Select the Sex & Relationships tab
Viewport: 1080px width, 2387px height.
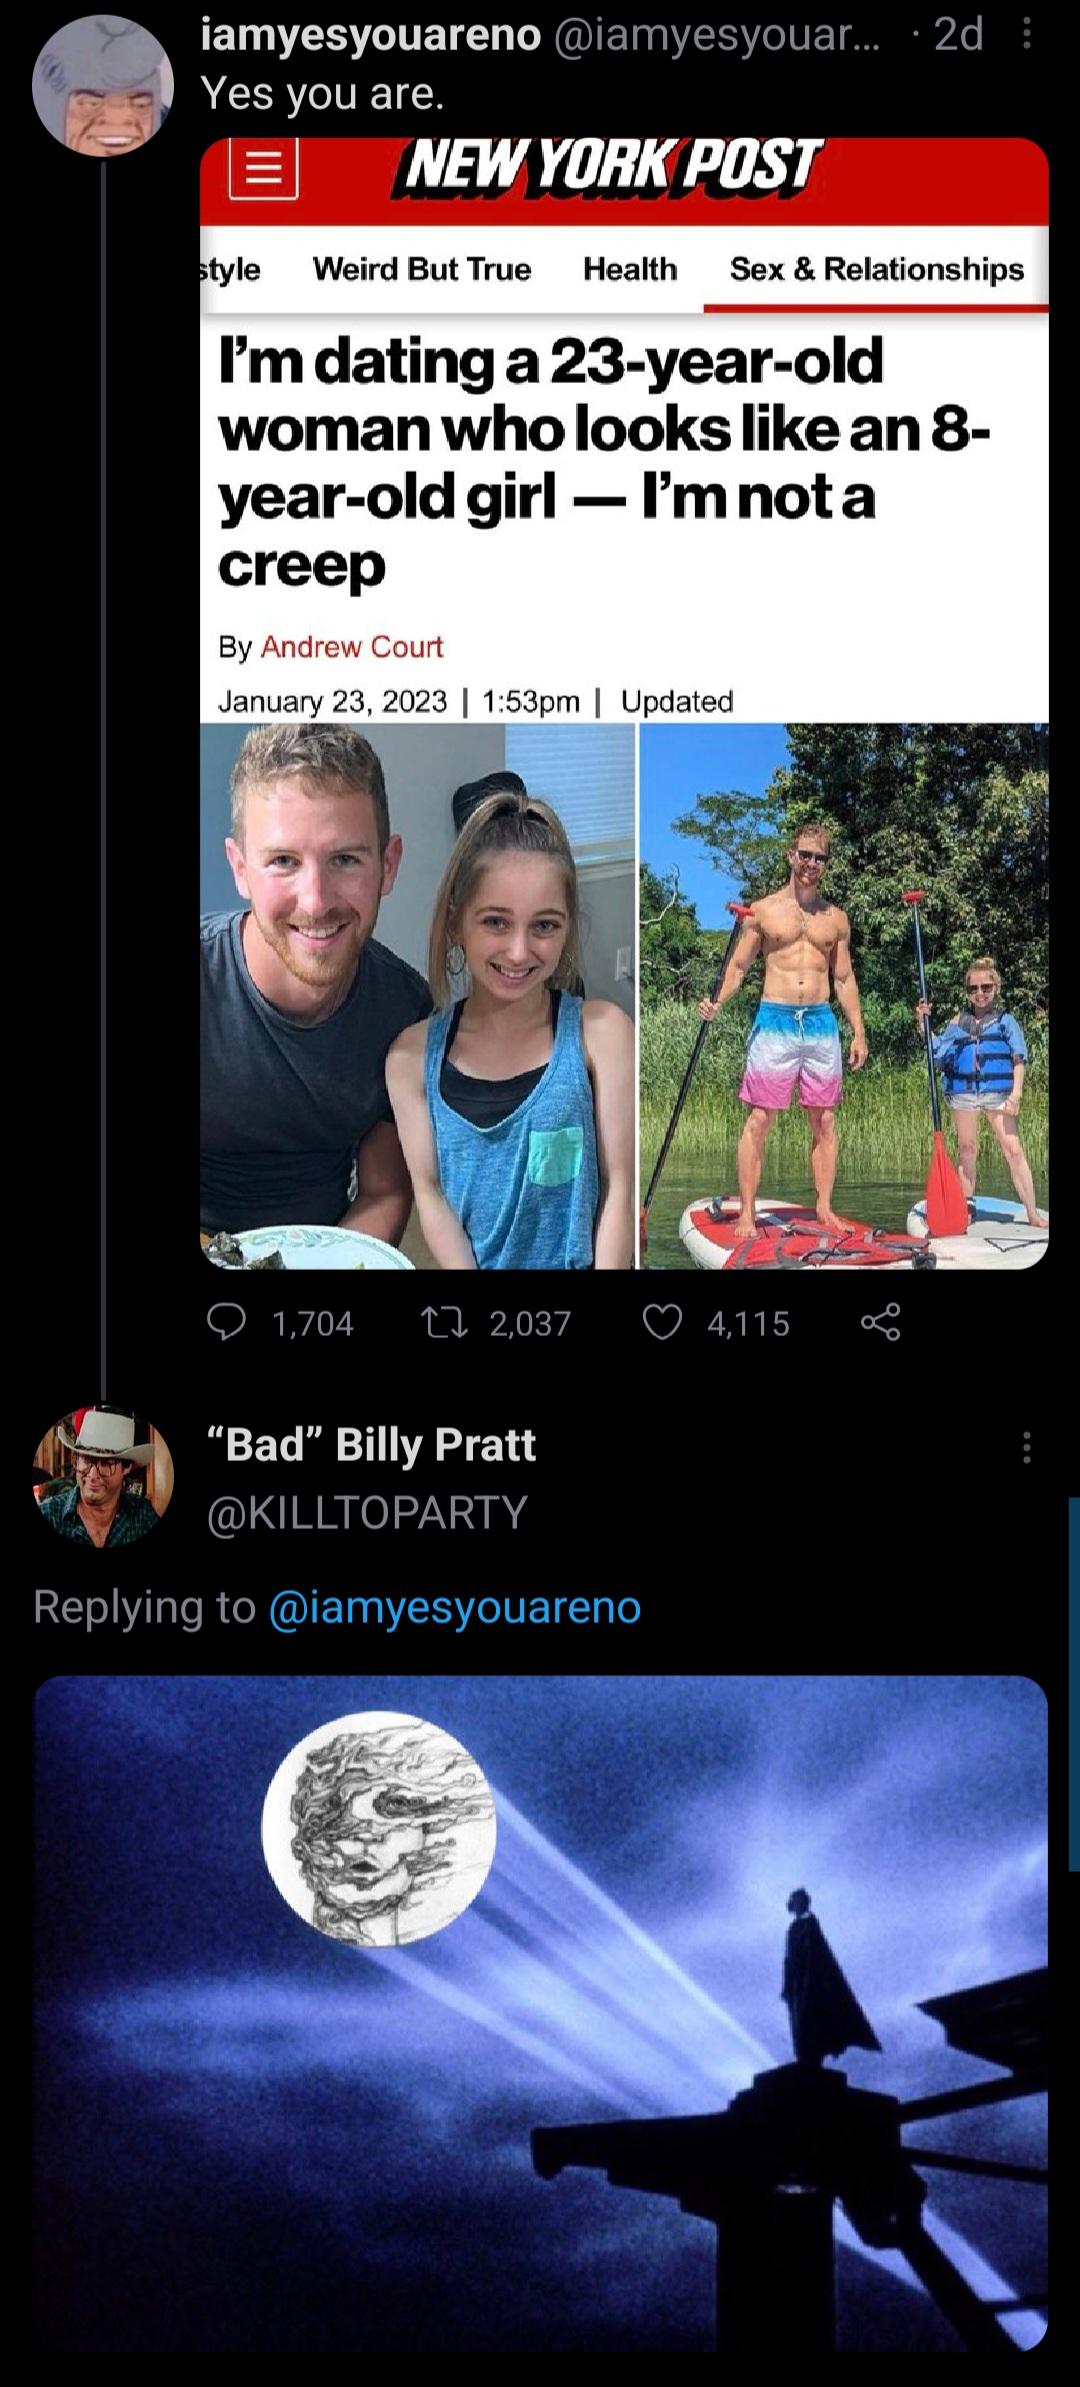[876, 269]
